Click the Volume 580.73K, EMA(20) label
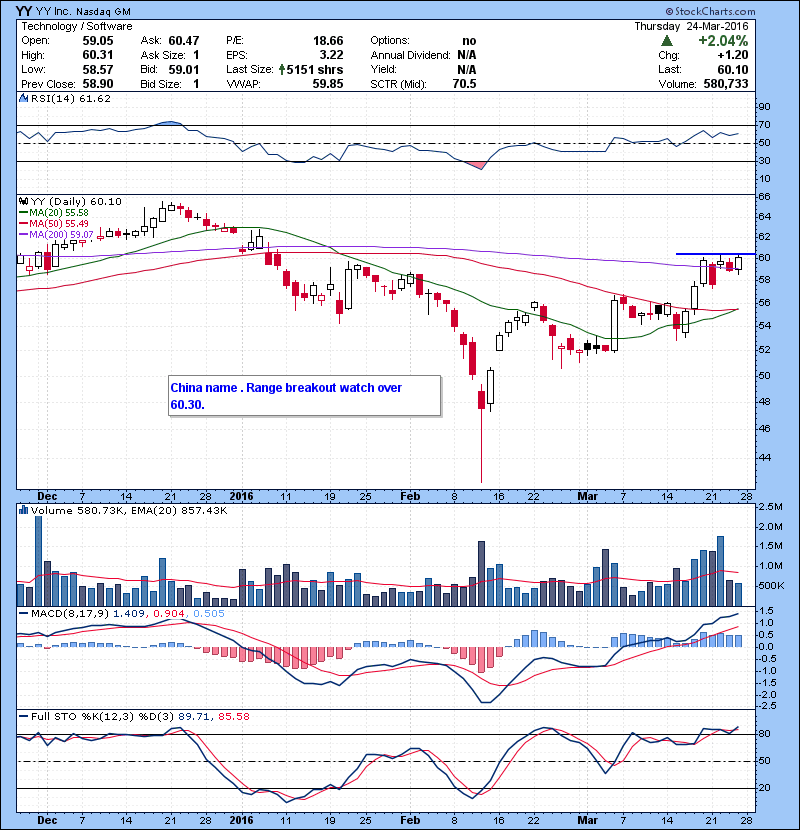 coord(129,510)
